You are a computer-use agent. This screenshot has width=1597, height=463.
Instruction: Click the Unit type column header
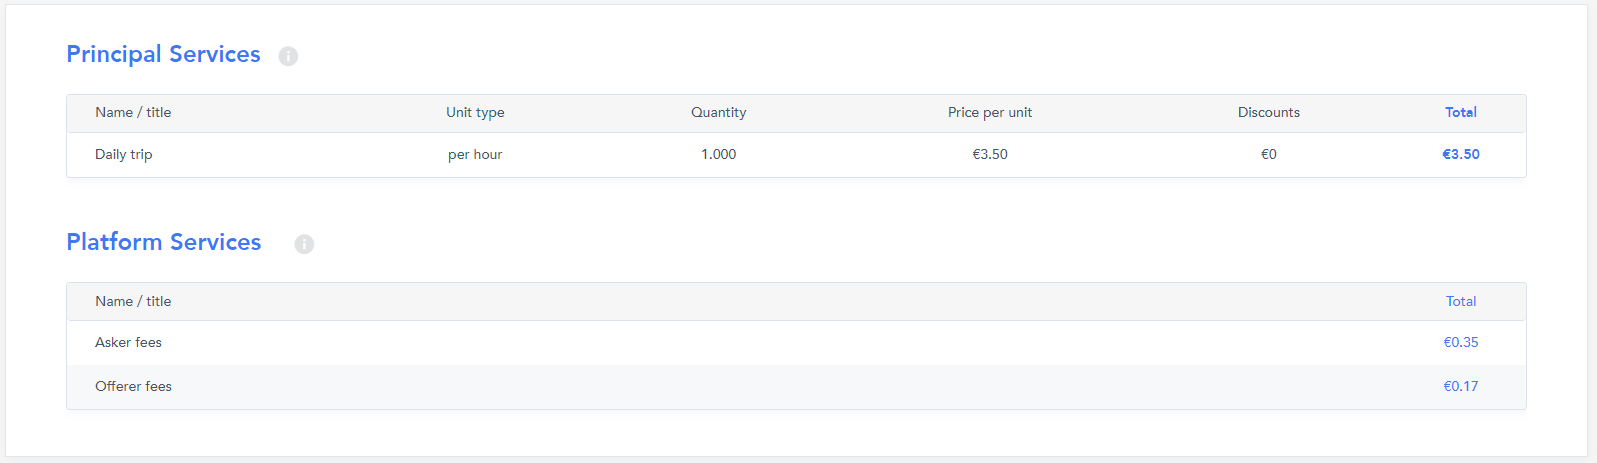click(475, 112)
